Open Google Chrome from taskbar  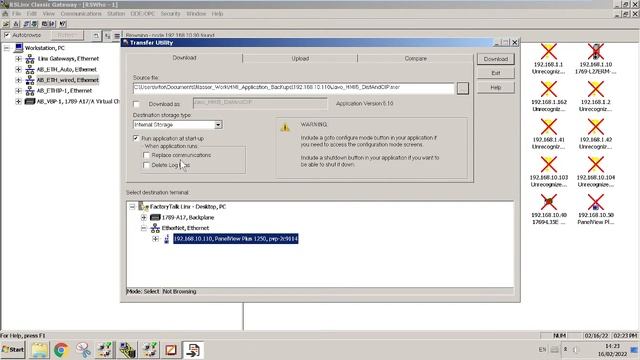pyautogui.click(x=62, y=350)
